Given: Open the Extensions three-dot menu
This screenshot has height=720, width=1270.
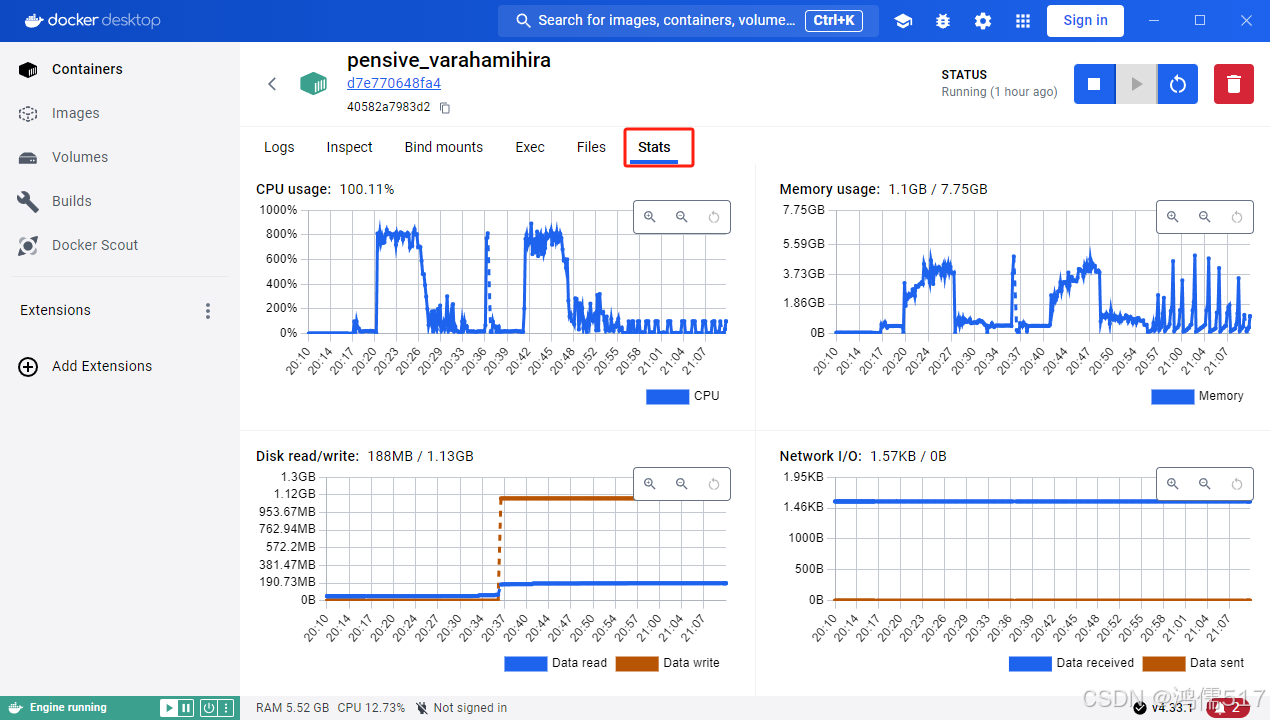Looking at the screenshot, I should pyautogui.click(x=208, y=311).
